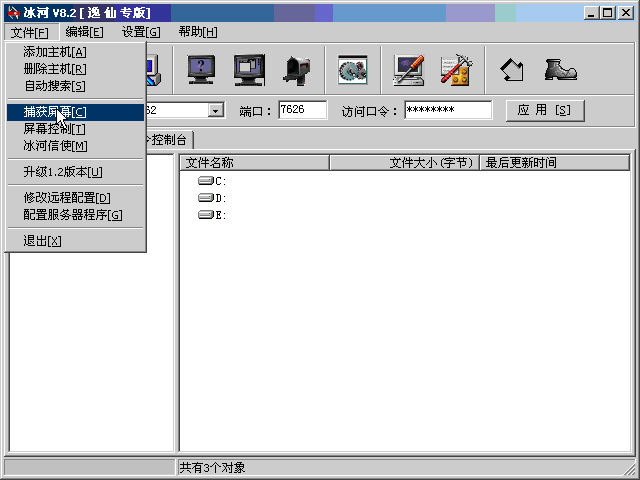Expand the host address dropdown arrow
This screenshot has height=480, width=640.
[216, 110]
